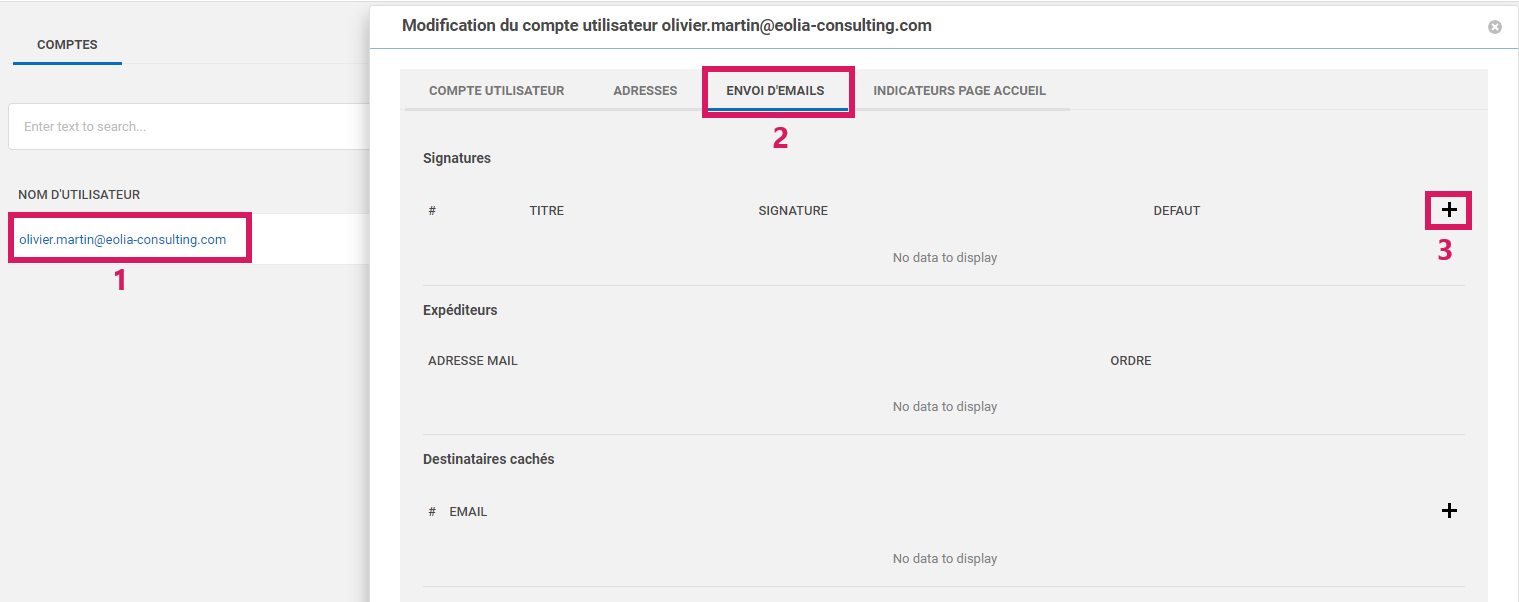This screenshot has width=1519, height=602.
Task: Add a new signature with plus icon
Action: [x=1448, y=210]
